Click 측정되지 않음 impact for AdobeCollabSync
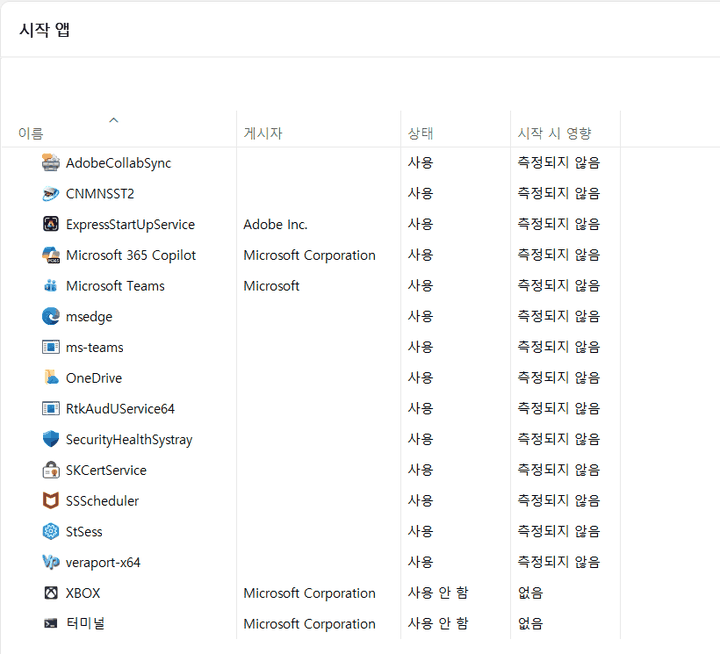The width and height of the screenshot is (720, 654). tap(559, 163)
